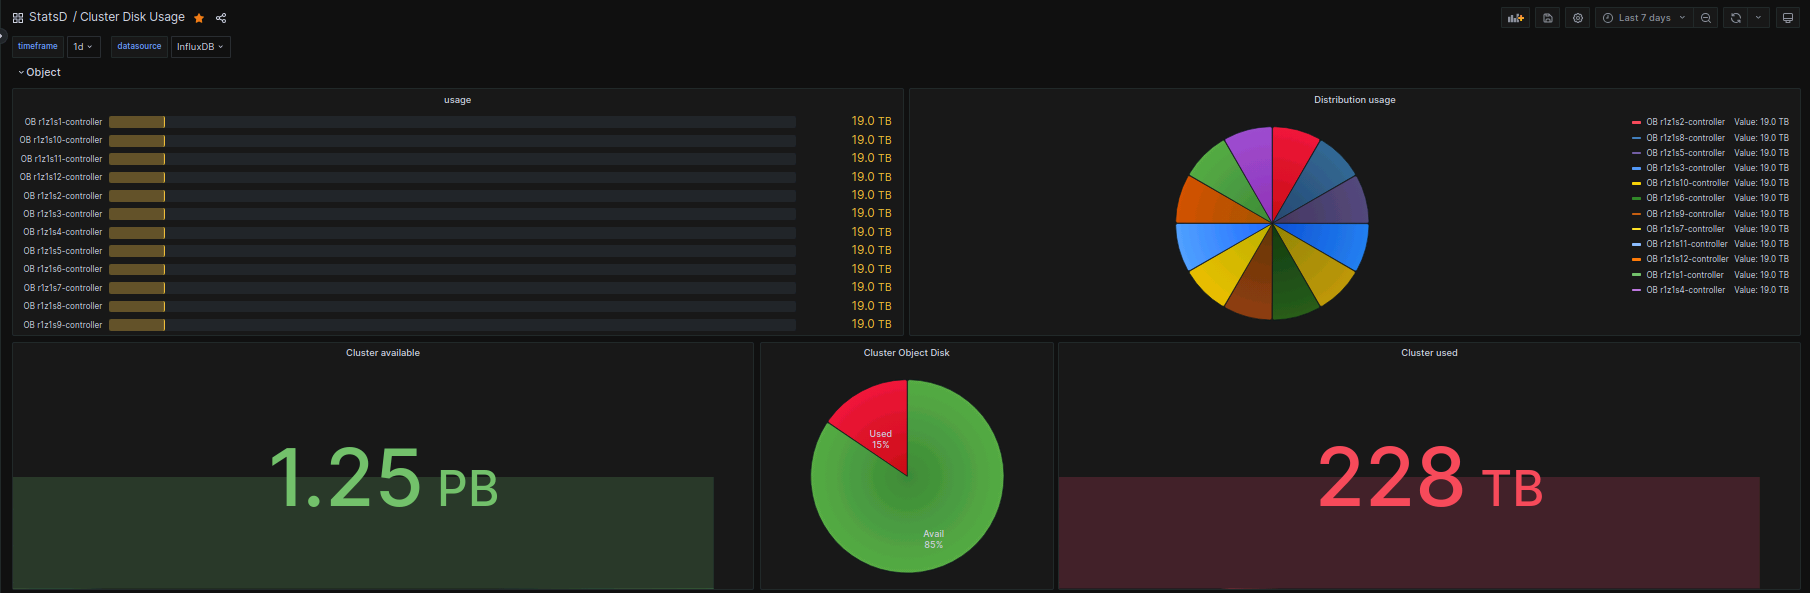Click the StatsD folder breadcrumb link

point(48,17)
